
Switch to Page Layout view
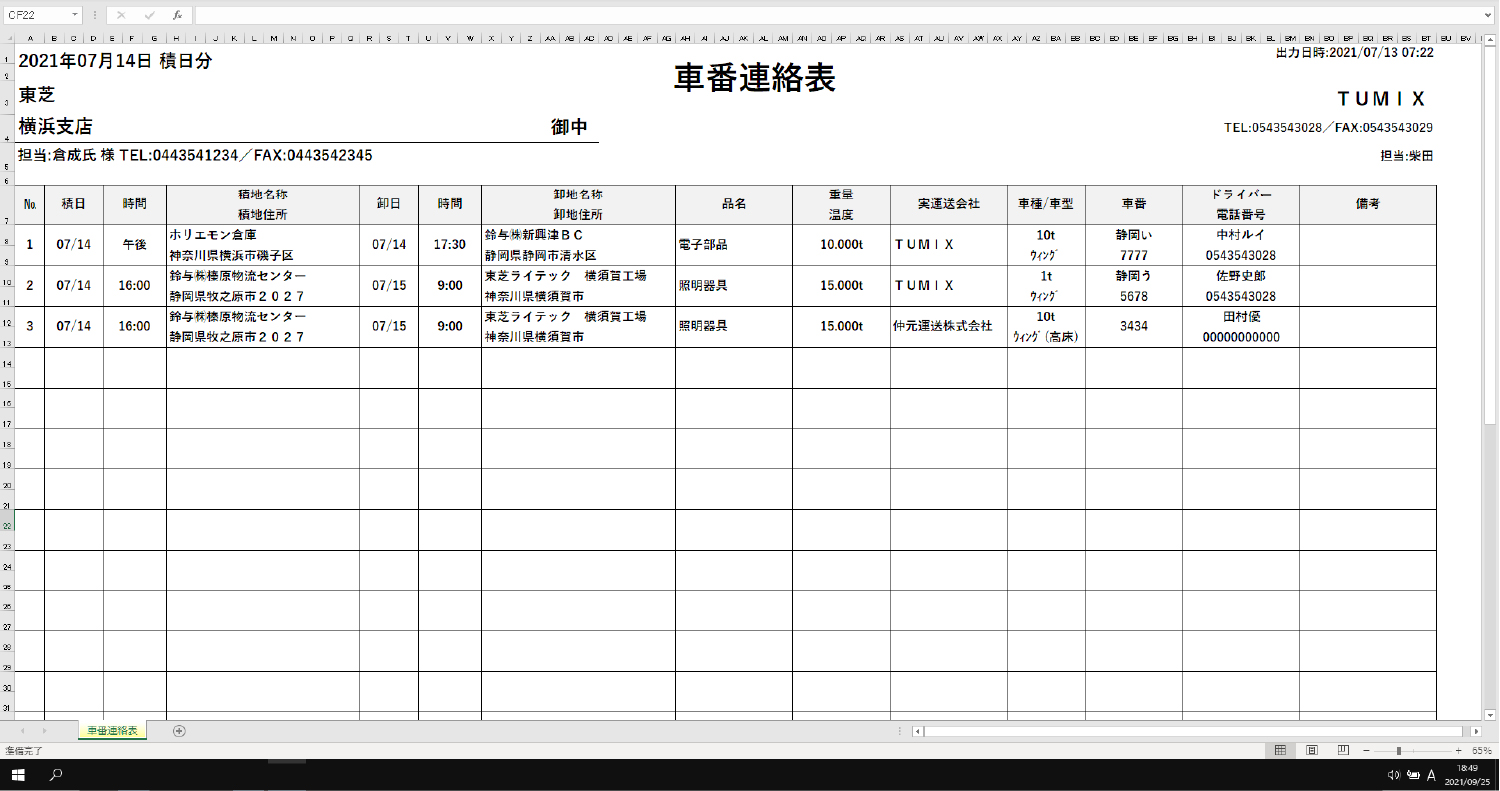tap(1312, 750)
